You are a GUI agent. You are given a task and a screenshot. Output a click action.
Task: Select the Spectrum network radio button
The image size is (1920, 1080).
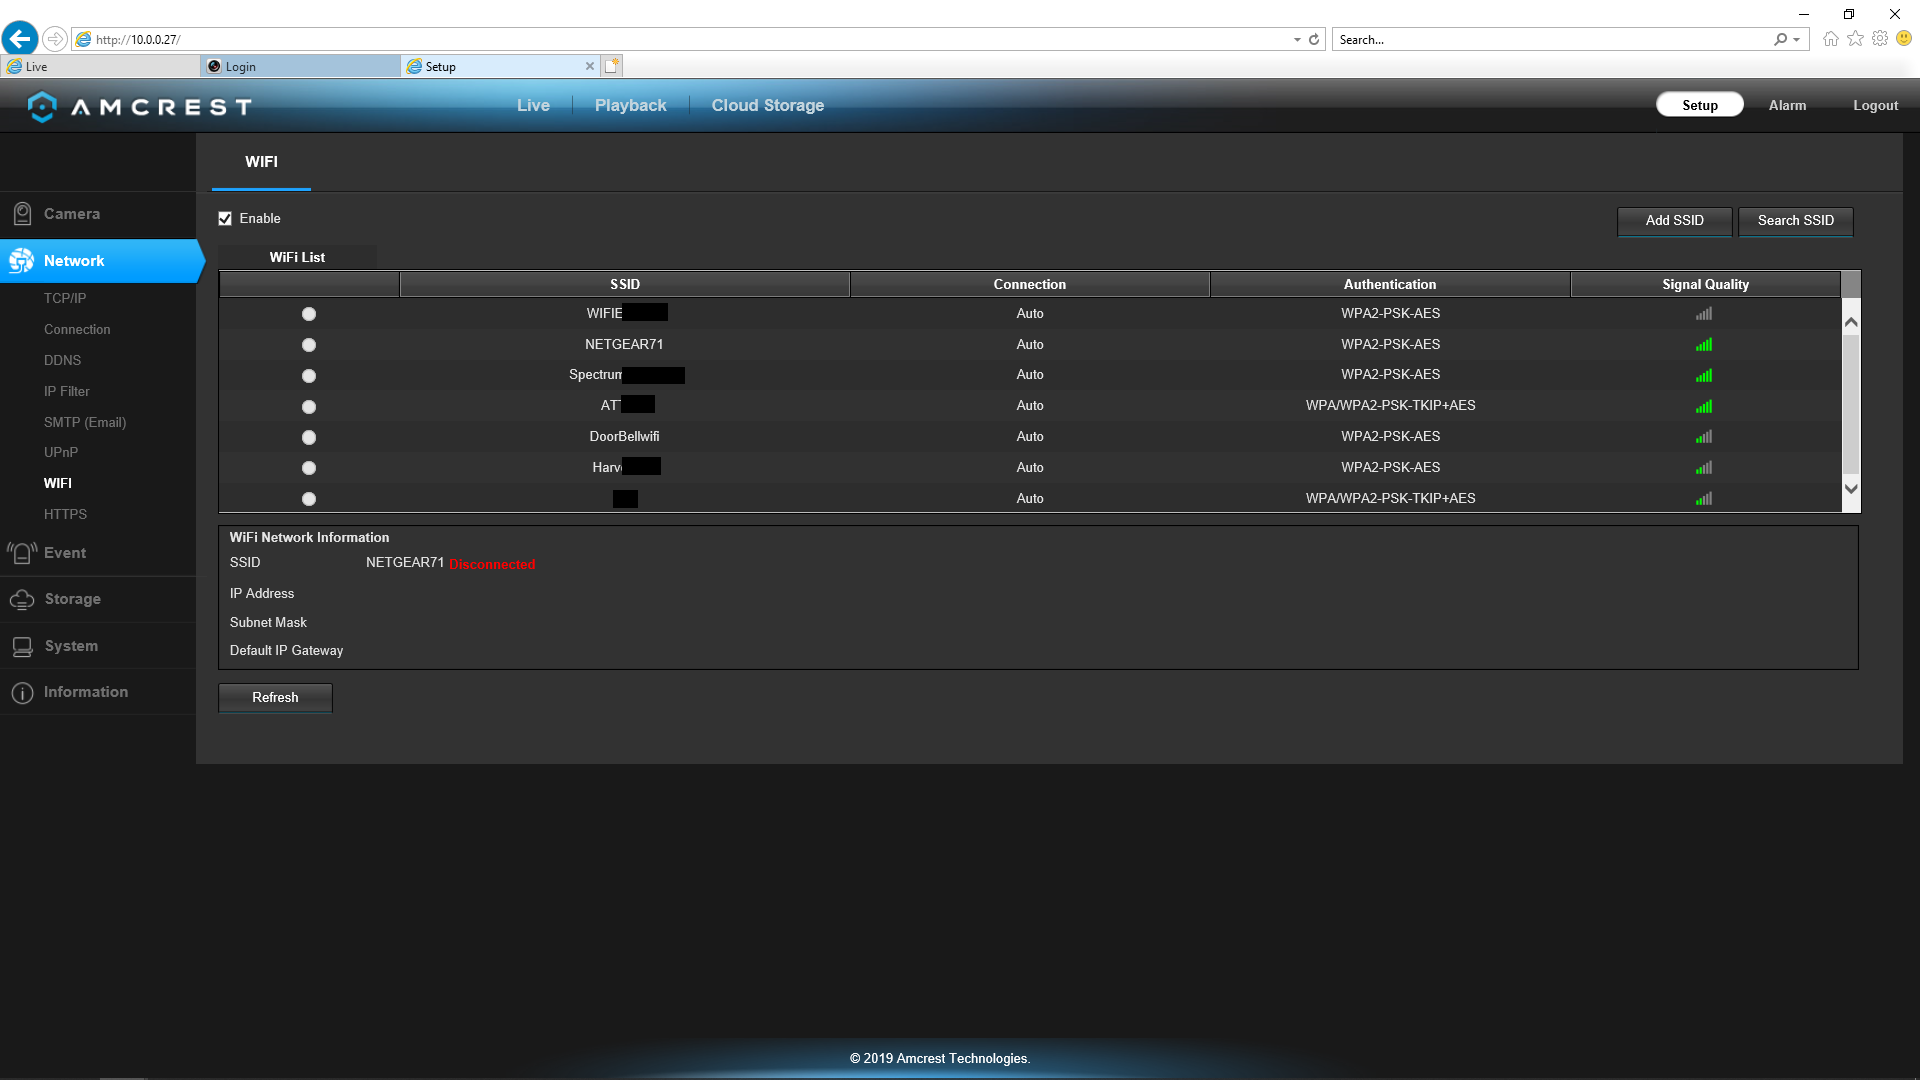coord(309,376)
